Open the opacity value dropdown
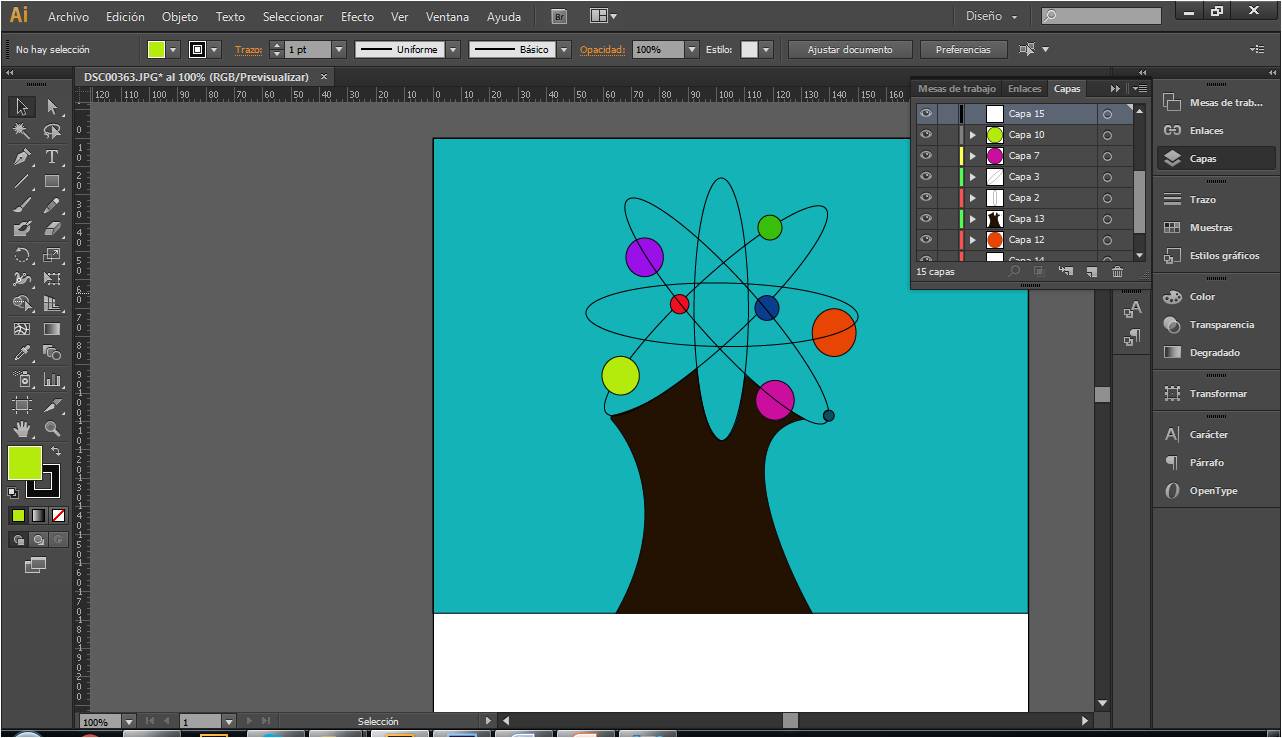 pyautogui.click(x=692, y=49)
